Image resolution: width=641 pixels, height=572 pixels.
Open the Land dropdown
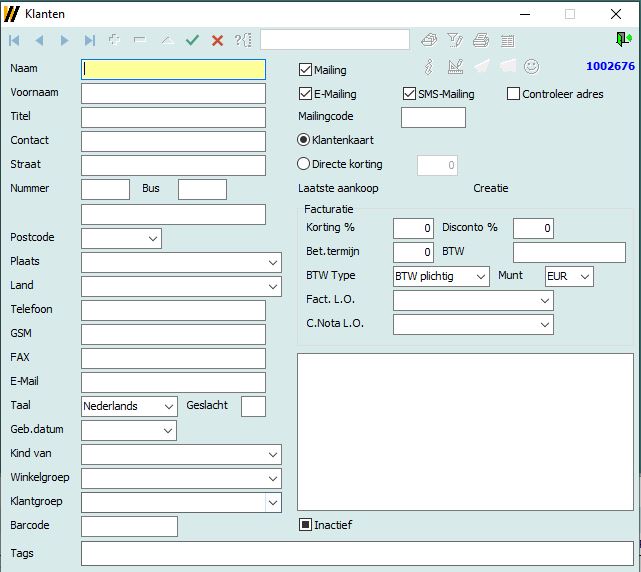[x=273, y=287]
